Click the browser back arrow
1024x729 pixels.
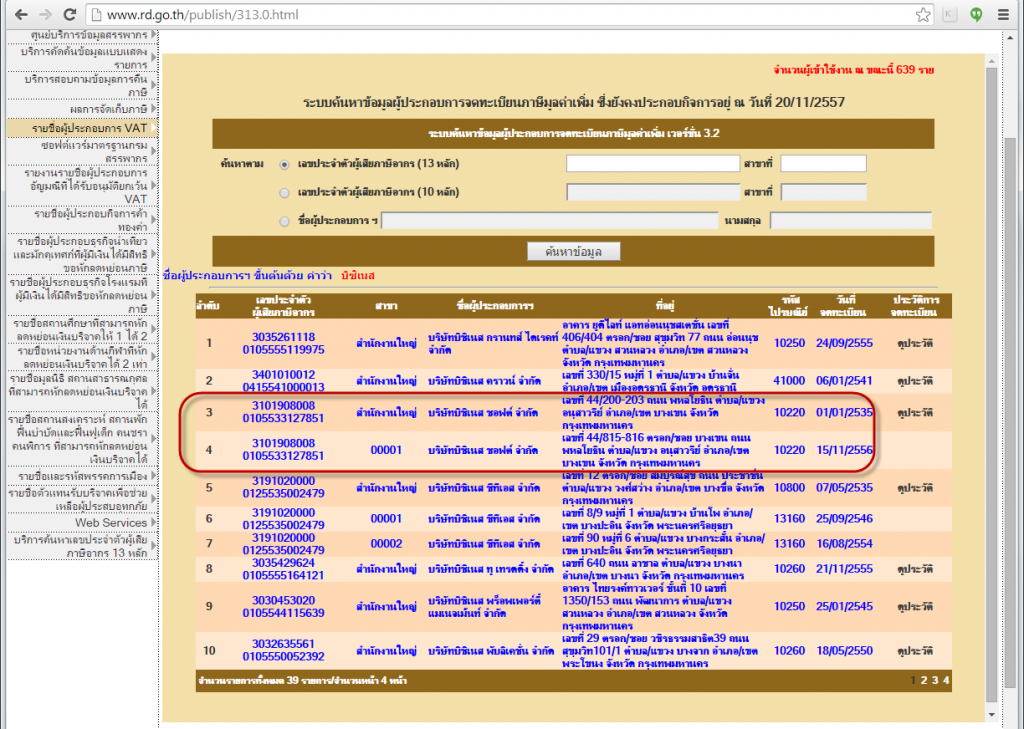click(x=17, y=16)
